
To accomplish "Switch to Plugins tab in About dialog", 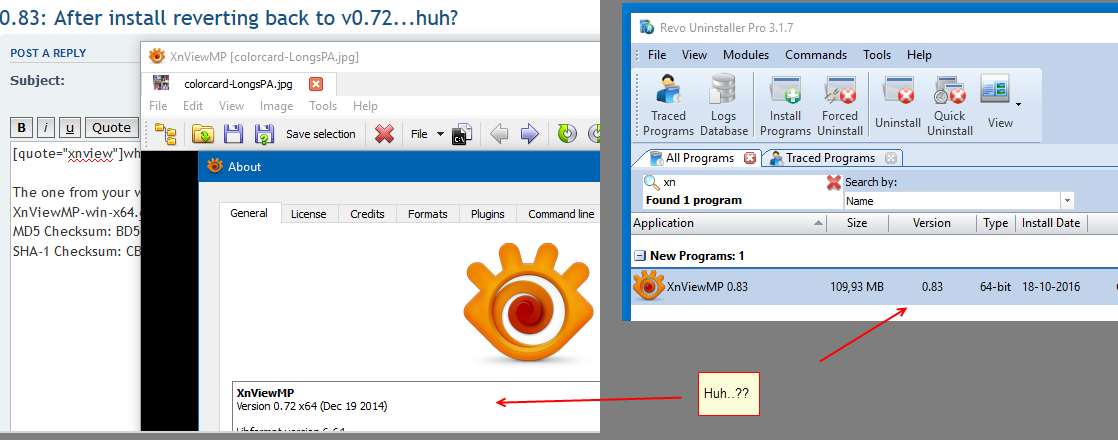I will click(488, 214).
